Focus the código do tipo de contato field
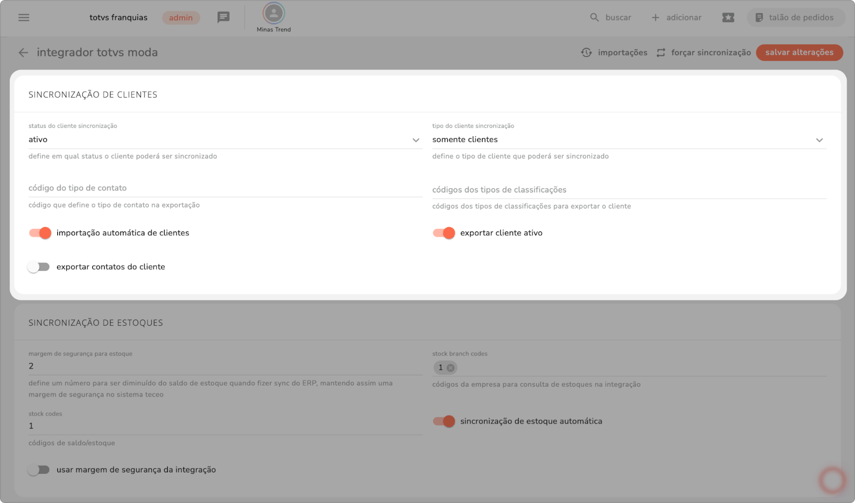Screen dimensions: 855x503 click(x=224, y=188)
